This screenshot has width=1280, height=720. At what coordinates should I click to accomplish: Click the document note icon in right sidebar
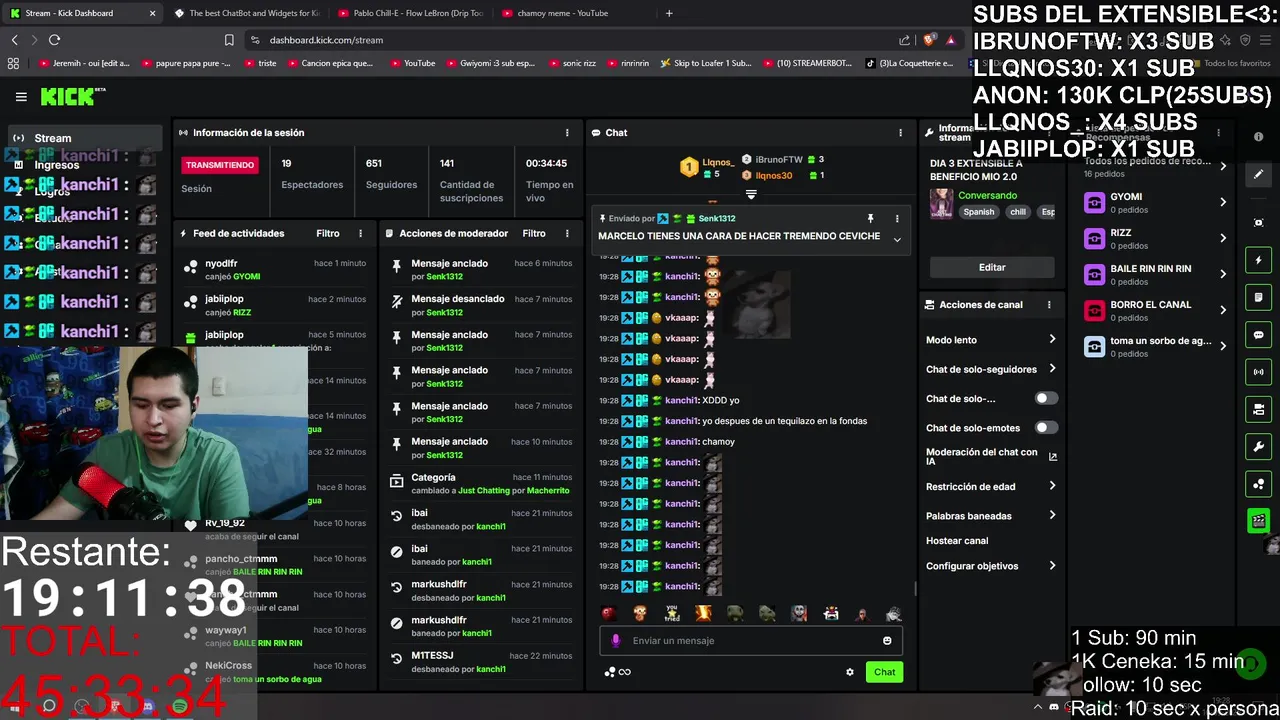1259,298
